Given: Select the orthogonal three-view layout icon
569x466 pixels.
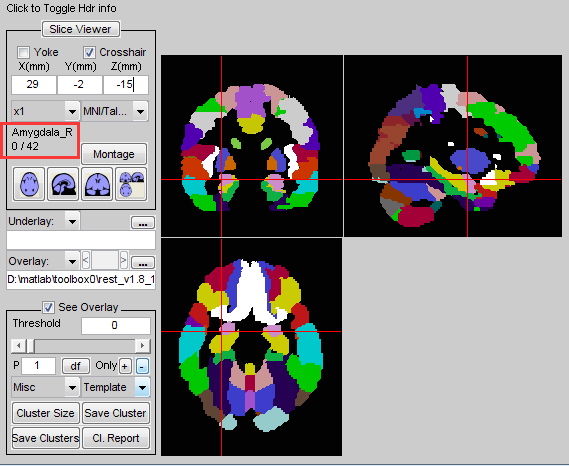Looking at the screenshot, I should pos(131,184).
